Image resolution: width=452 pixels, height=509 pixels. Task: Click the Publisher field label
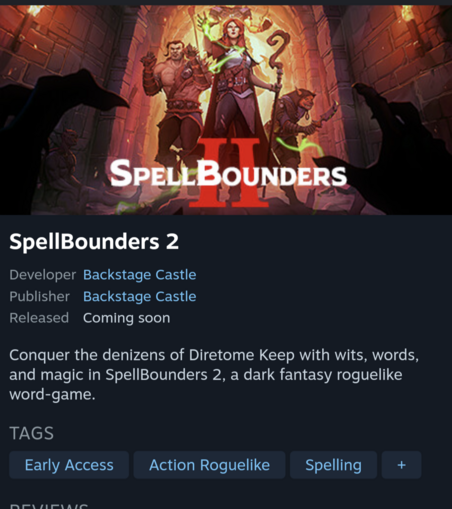tap(39, 296)
